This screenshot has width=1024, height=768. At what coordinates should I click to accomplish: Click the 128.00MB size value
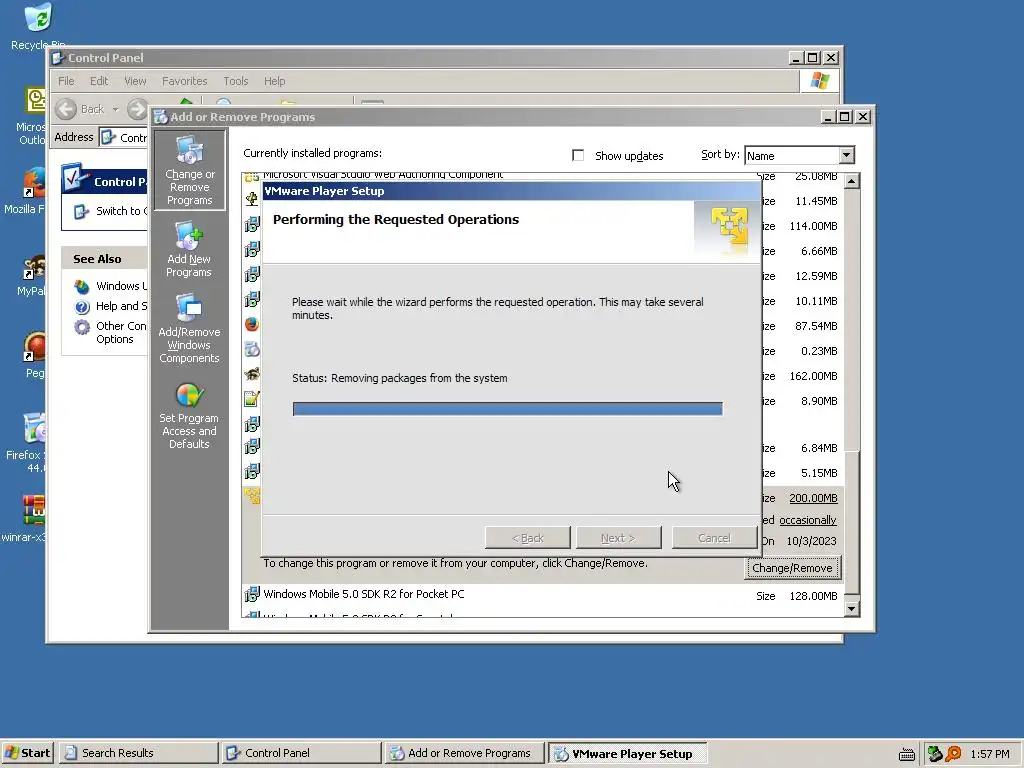tap(813, 596)
